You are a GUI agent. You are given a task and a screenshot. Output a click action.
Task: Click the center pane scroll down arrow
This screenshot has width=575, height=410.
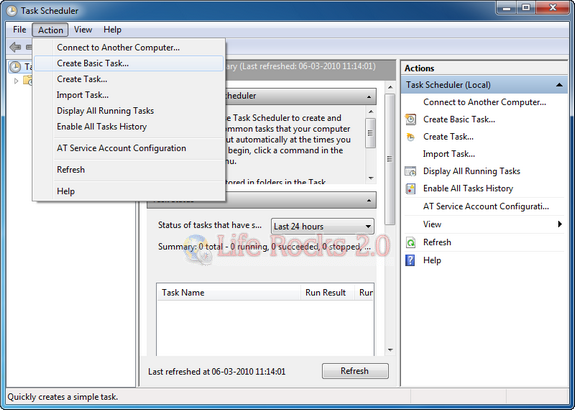[x=390, y=349]
